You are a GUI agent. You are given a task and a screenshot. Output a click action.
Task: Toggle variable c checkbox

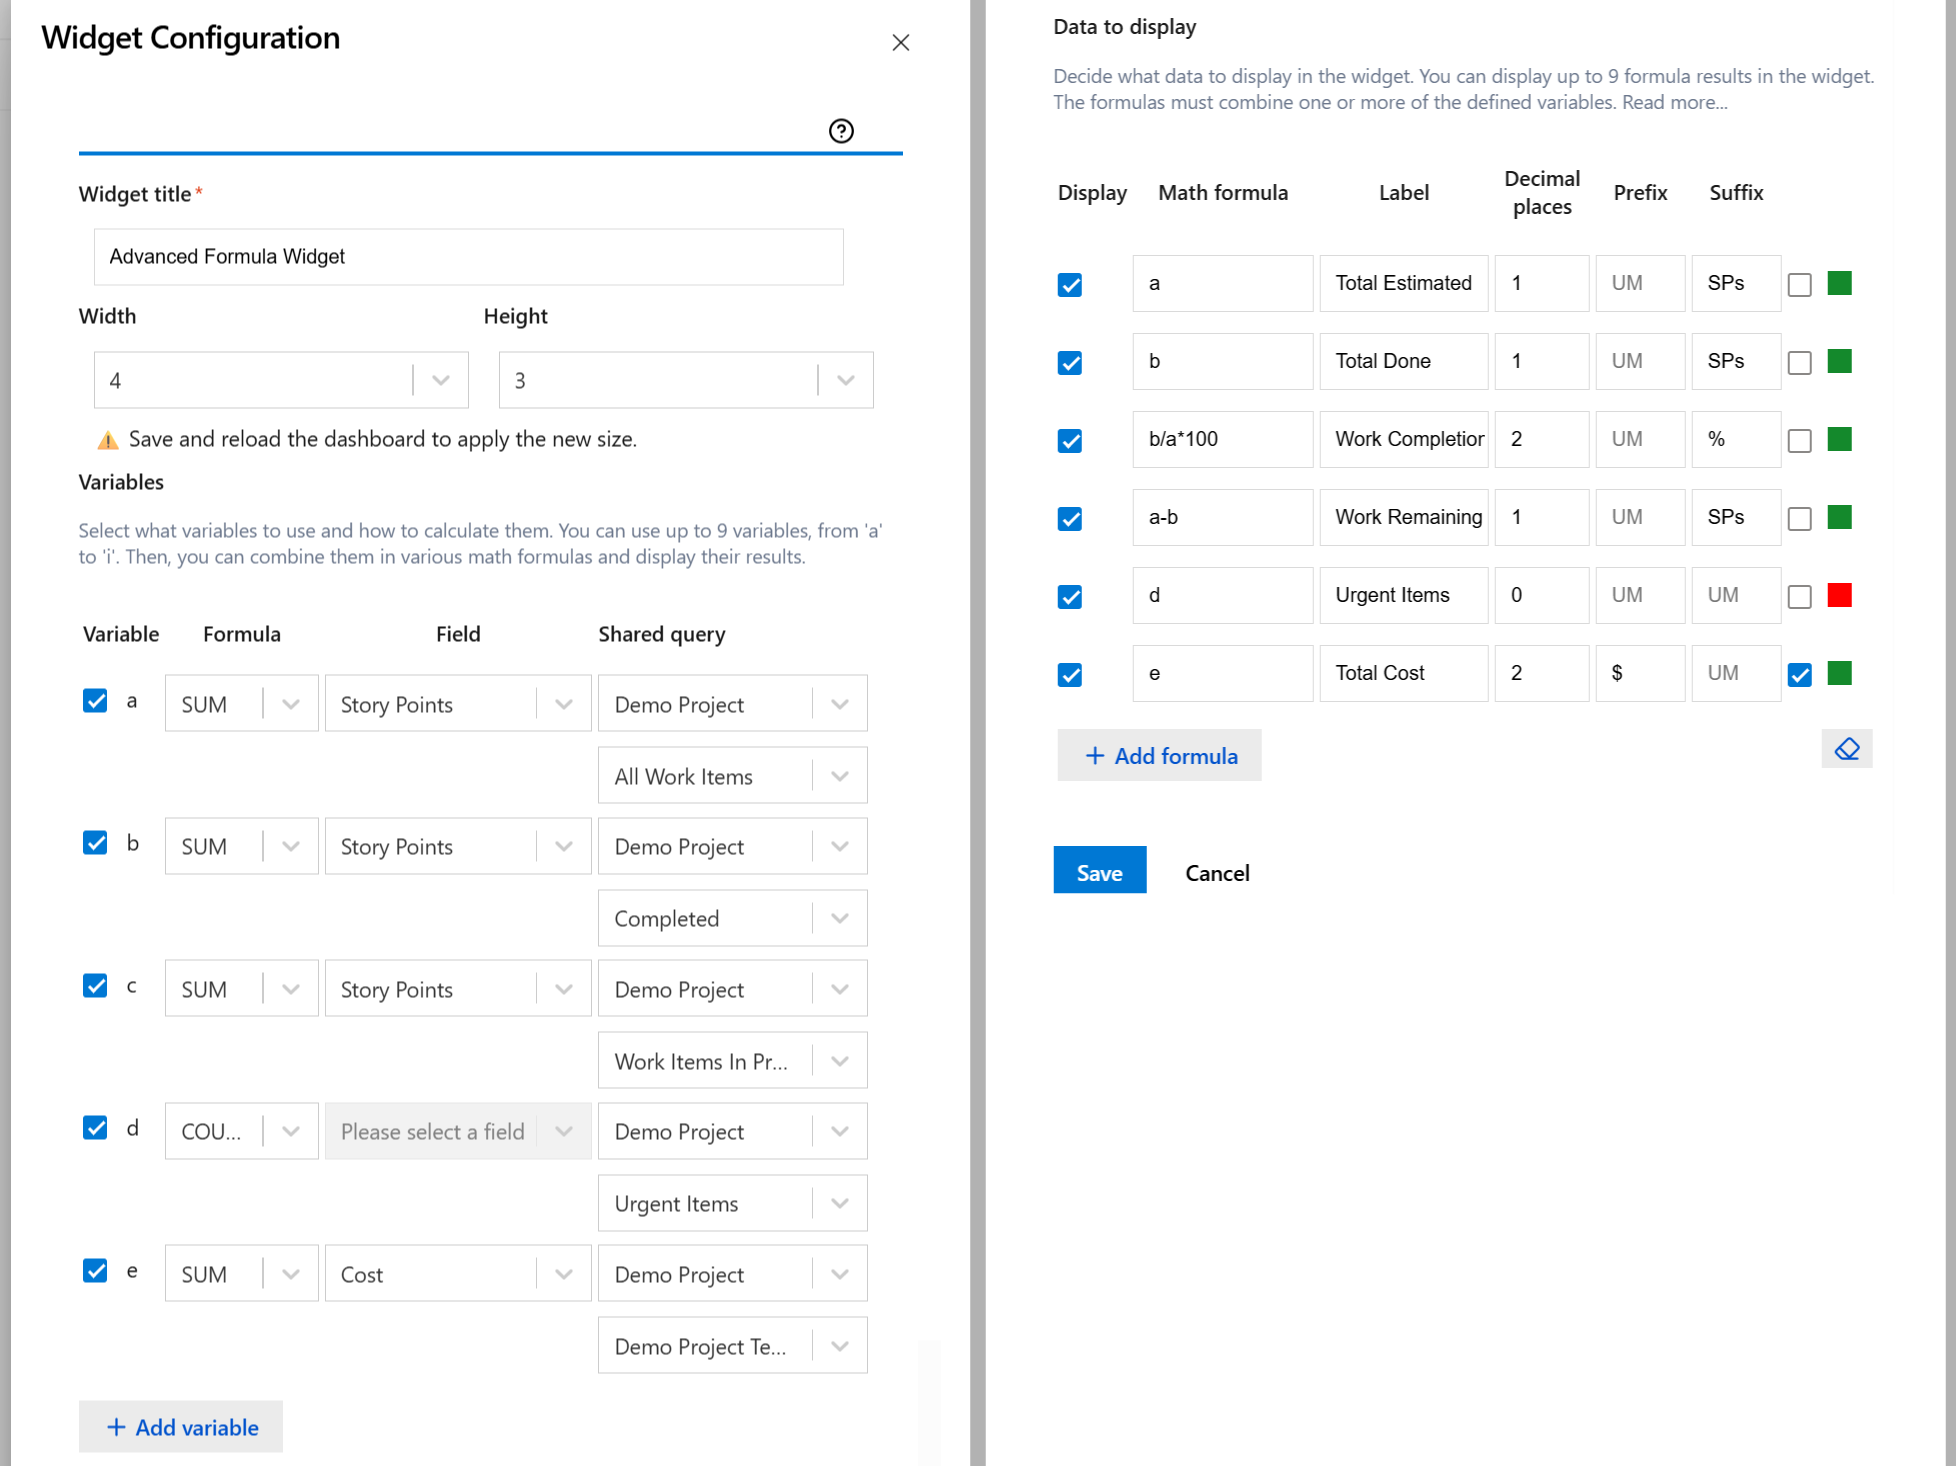coord(95,986)
